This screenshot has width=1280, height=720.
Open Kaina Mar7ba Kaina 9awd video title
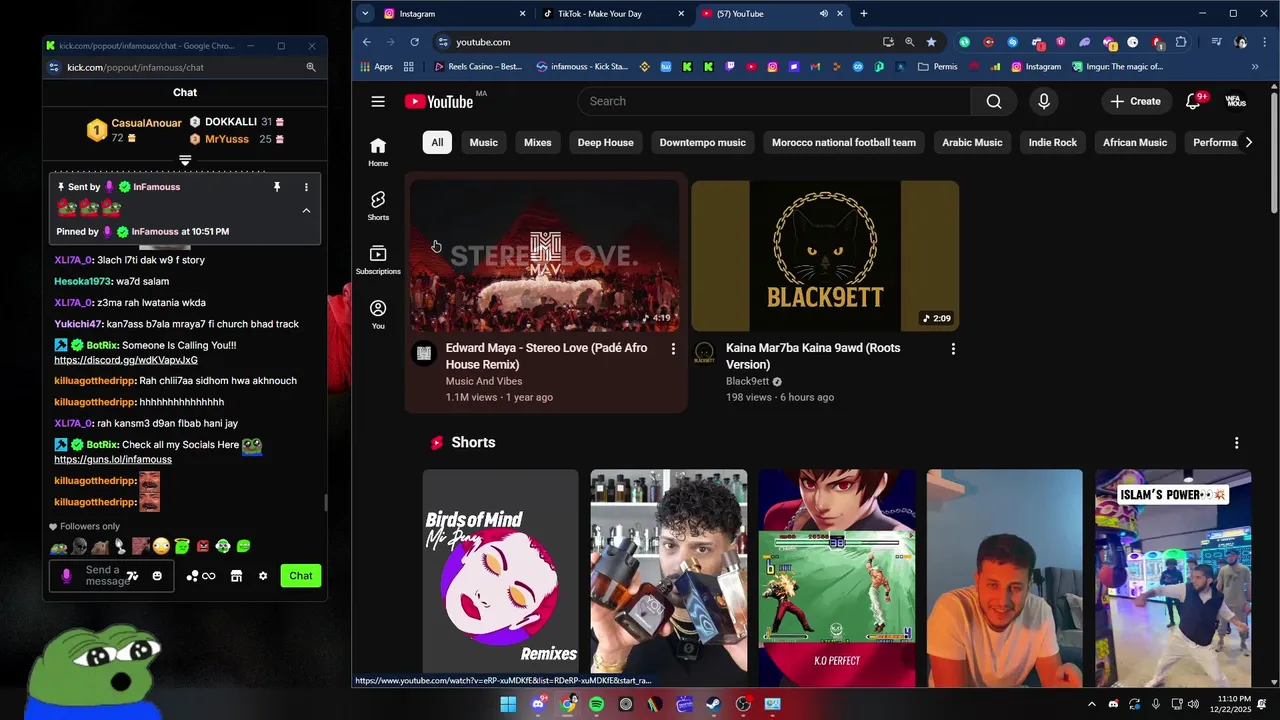(813, 356)
